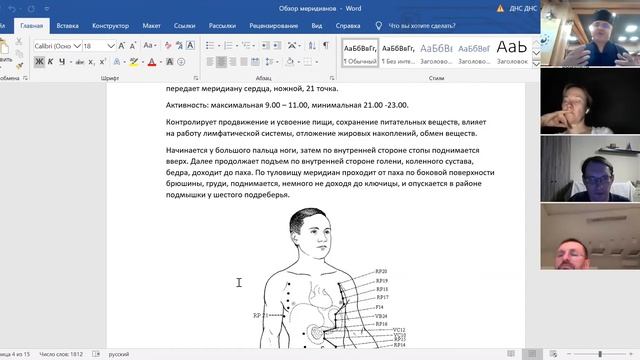The image size is (640, 360).
Task: Click the phonetic guide icon
Action: click(x=179, y=46)
